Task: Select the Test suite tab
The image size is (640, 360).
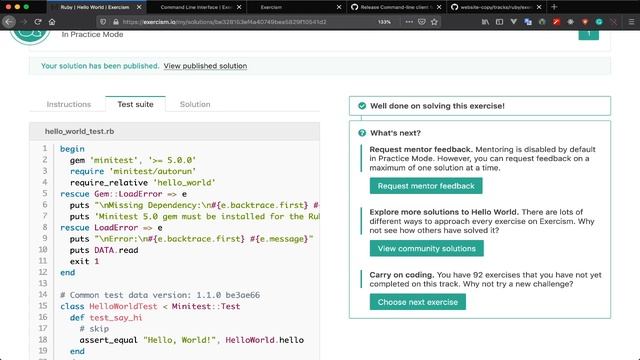Action: click(x=136, y=104)
